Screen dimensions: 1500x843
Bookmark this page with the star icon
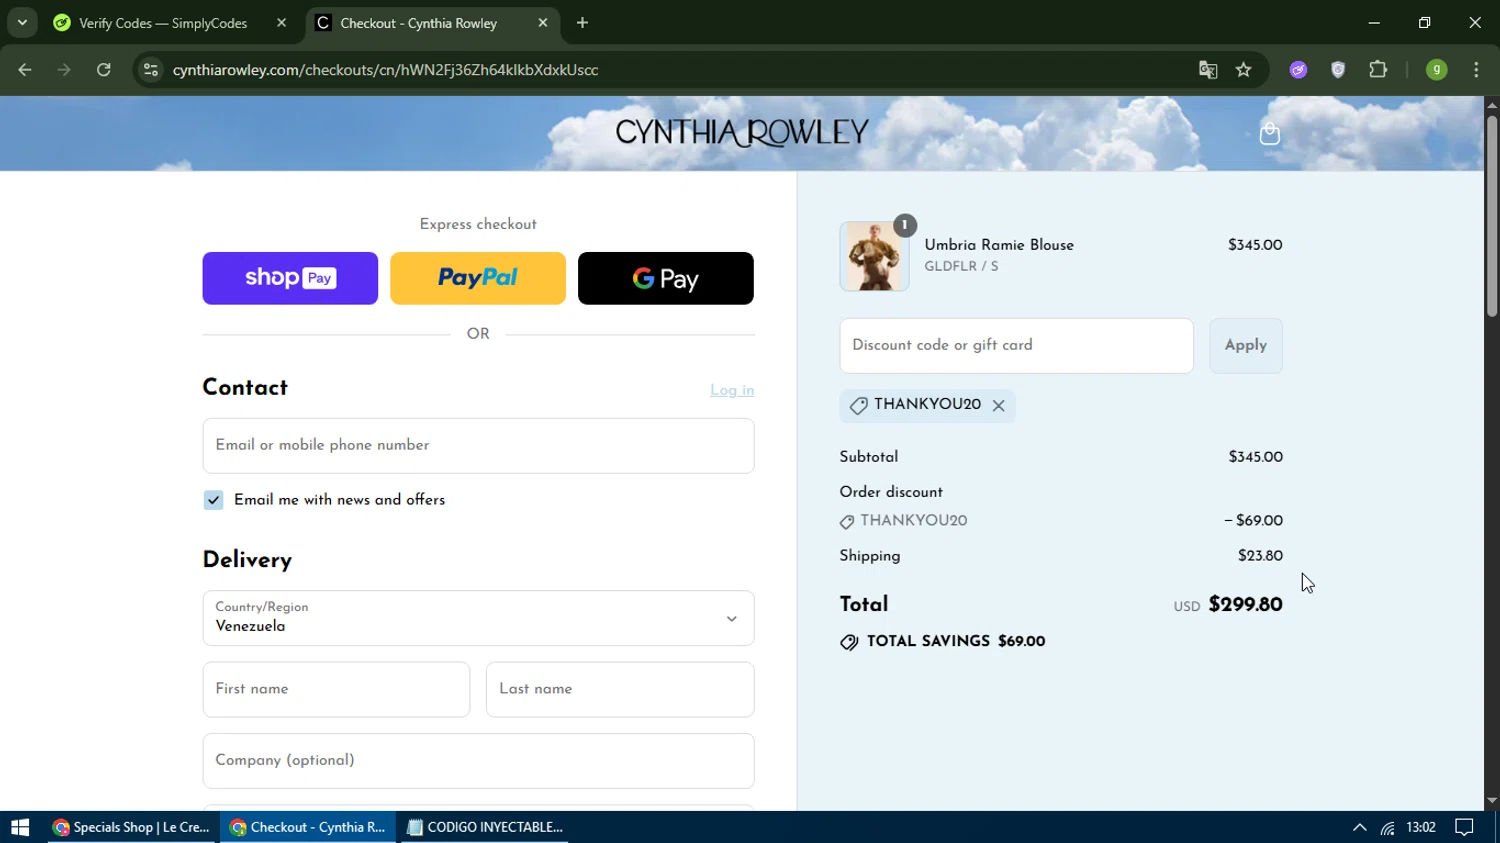1244,70
